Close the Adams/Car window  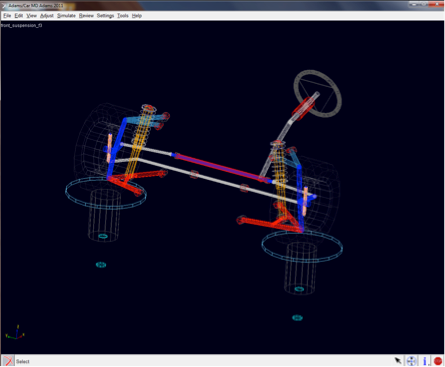pos(437,4)
